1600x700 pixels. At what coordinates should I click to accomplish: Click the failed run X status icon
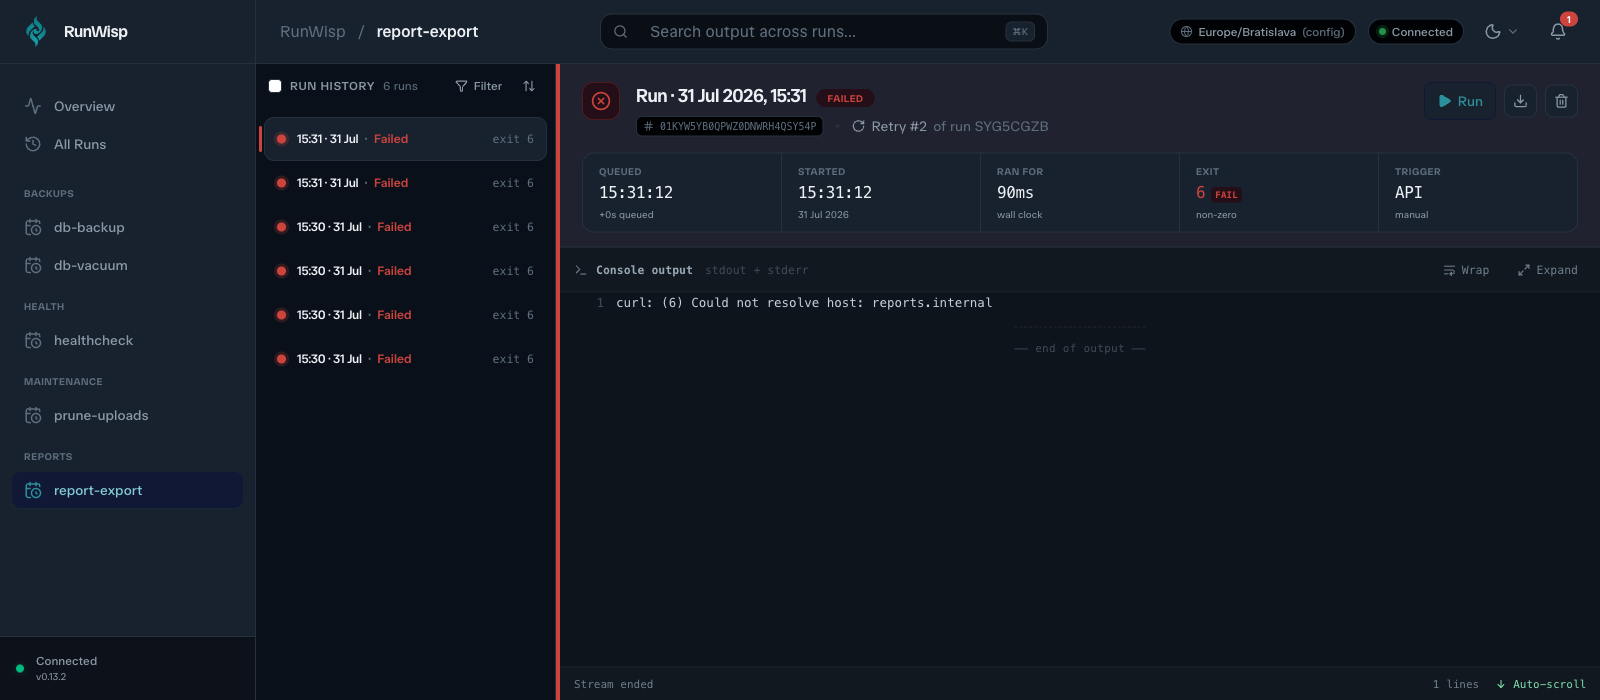pyautogui.click(x=601, y=101)
